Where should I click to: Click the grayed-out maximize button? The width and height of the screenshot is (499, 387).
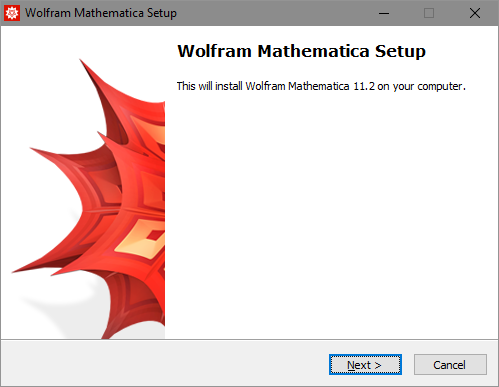coord(429,13)
